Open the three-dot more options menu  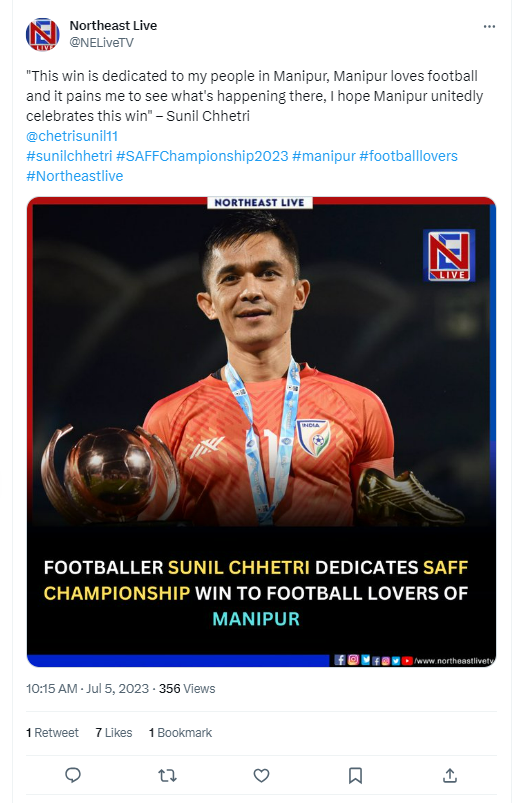[x=490, y=27]
